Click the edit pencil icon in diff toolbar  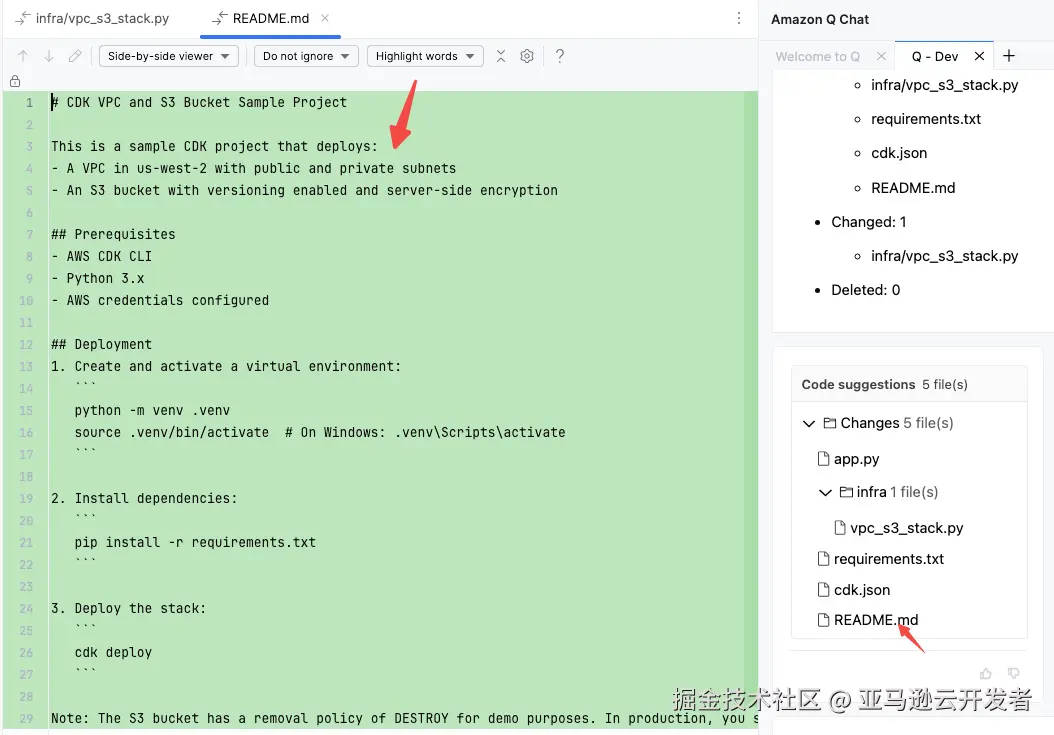pyautogui.click(x=75, y=56)
